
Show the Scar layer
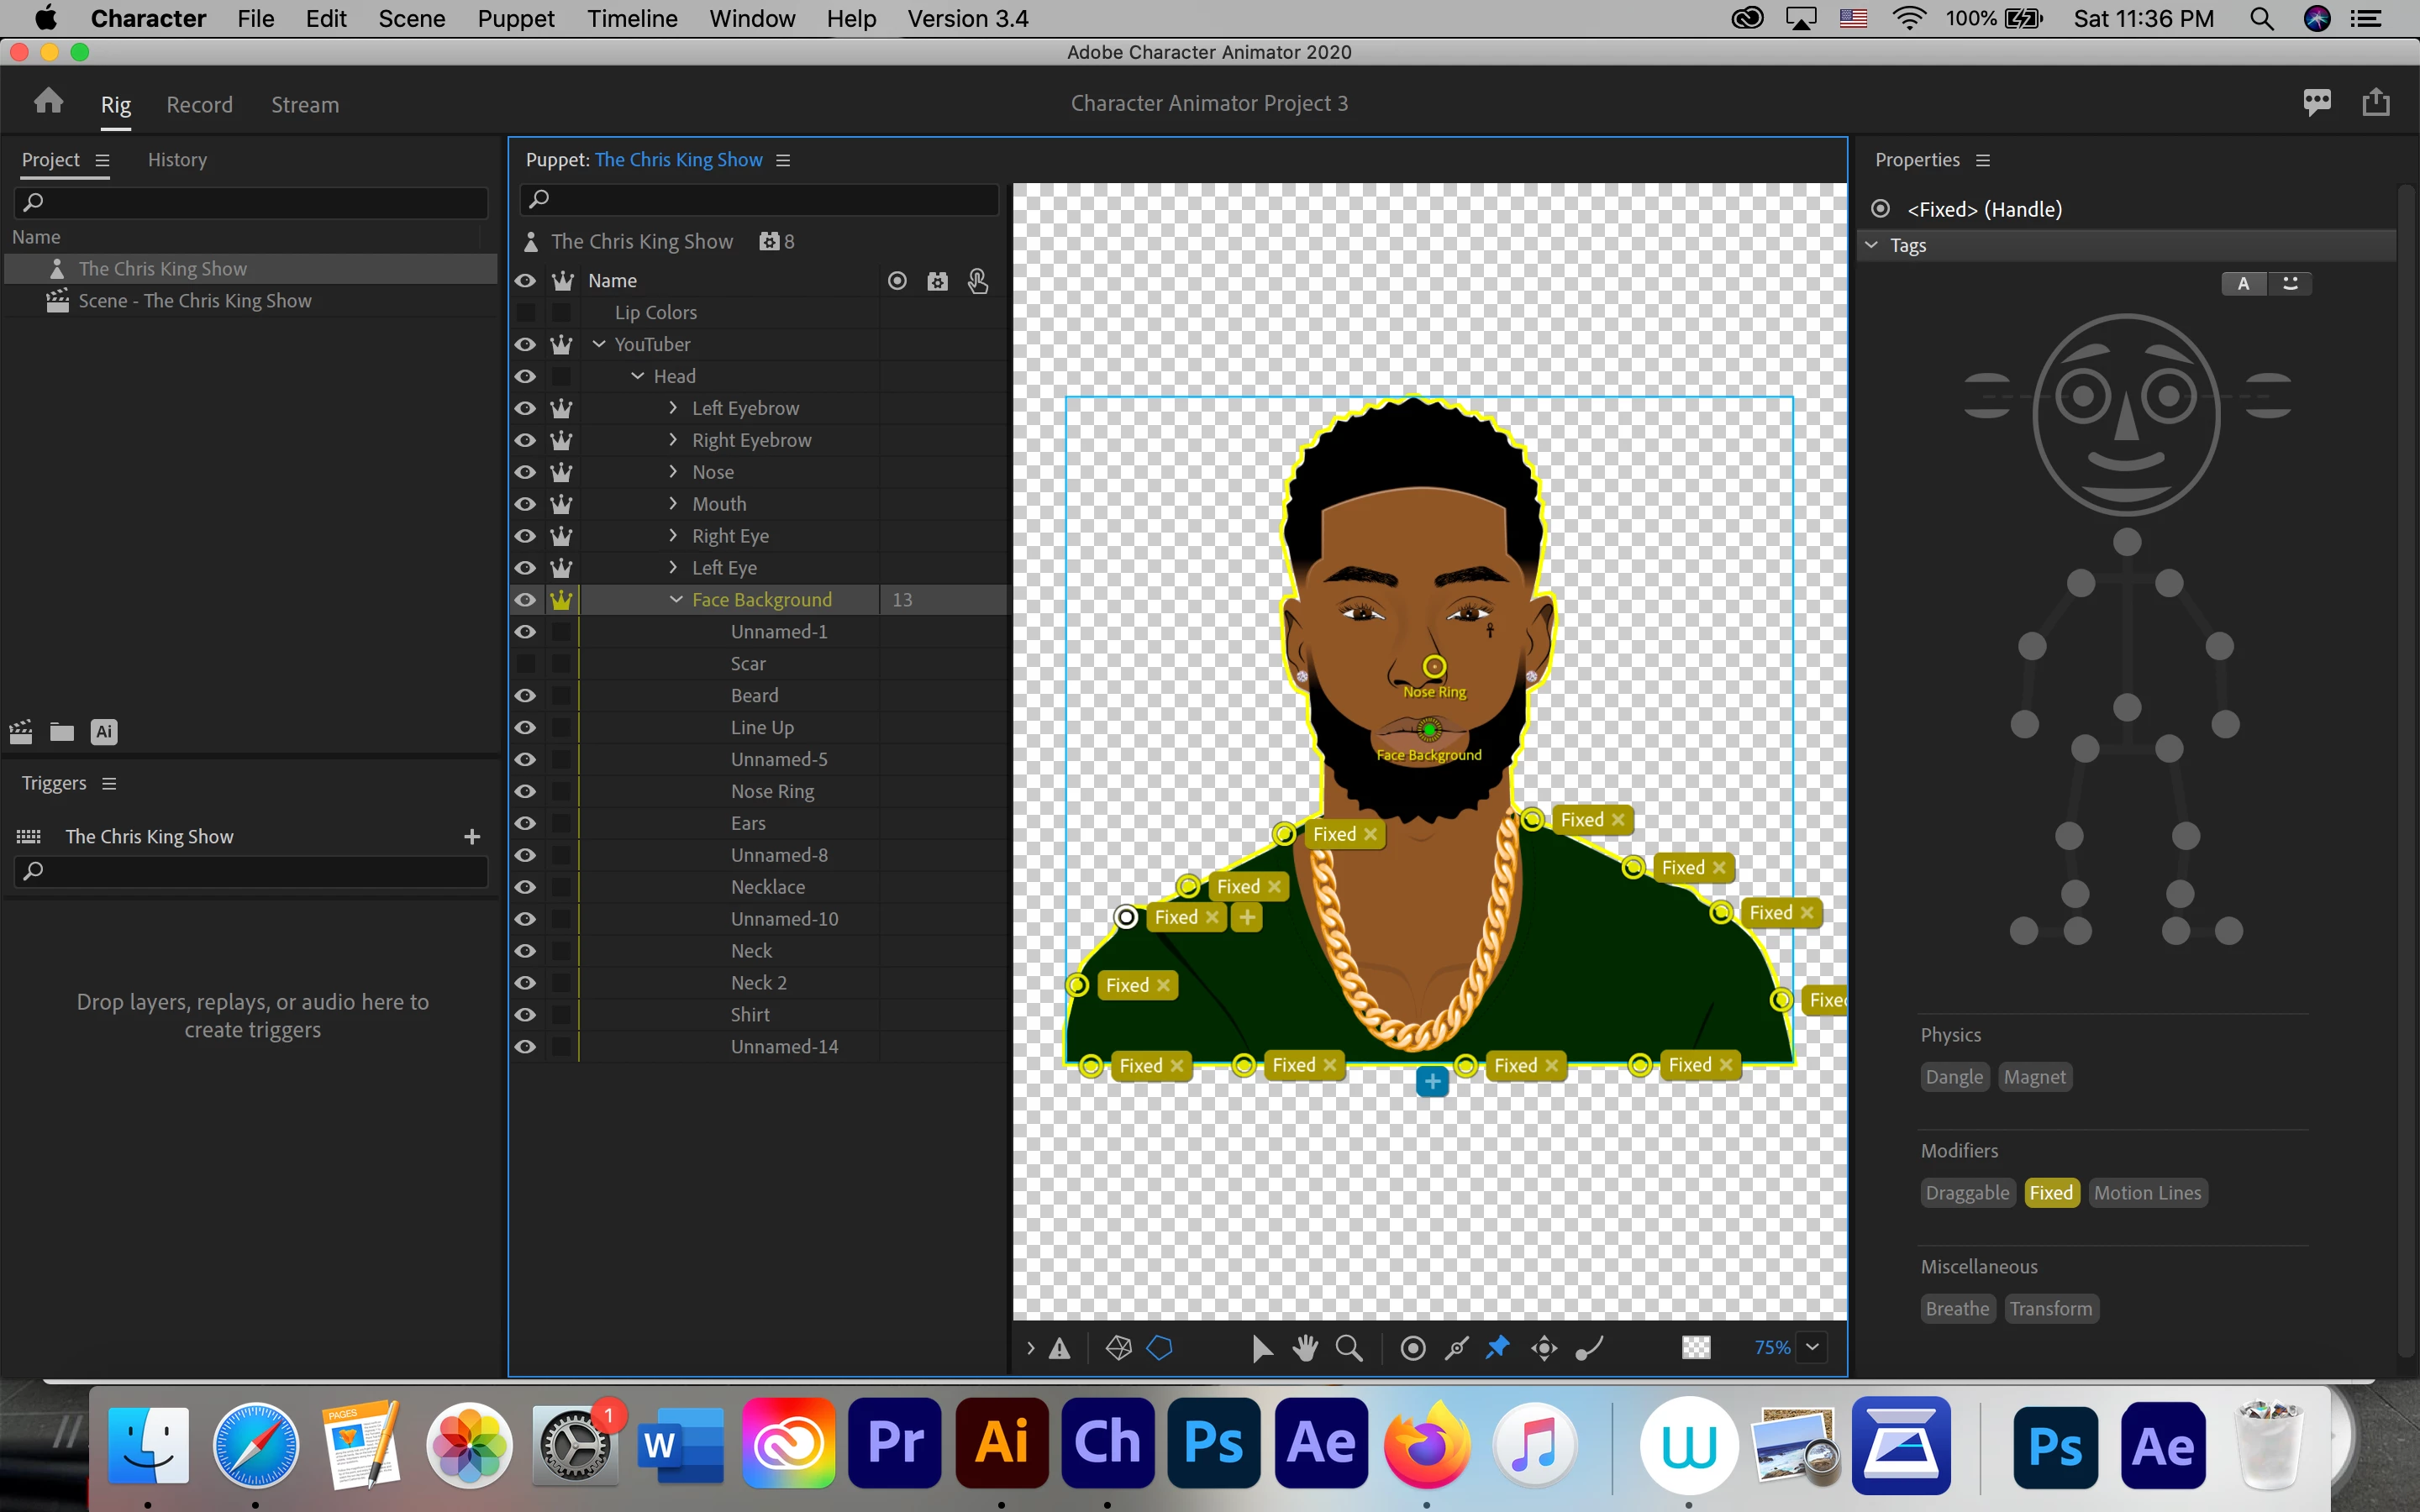[525, 664]
